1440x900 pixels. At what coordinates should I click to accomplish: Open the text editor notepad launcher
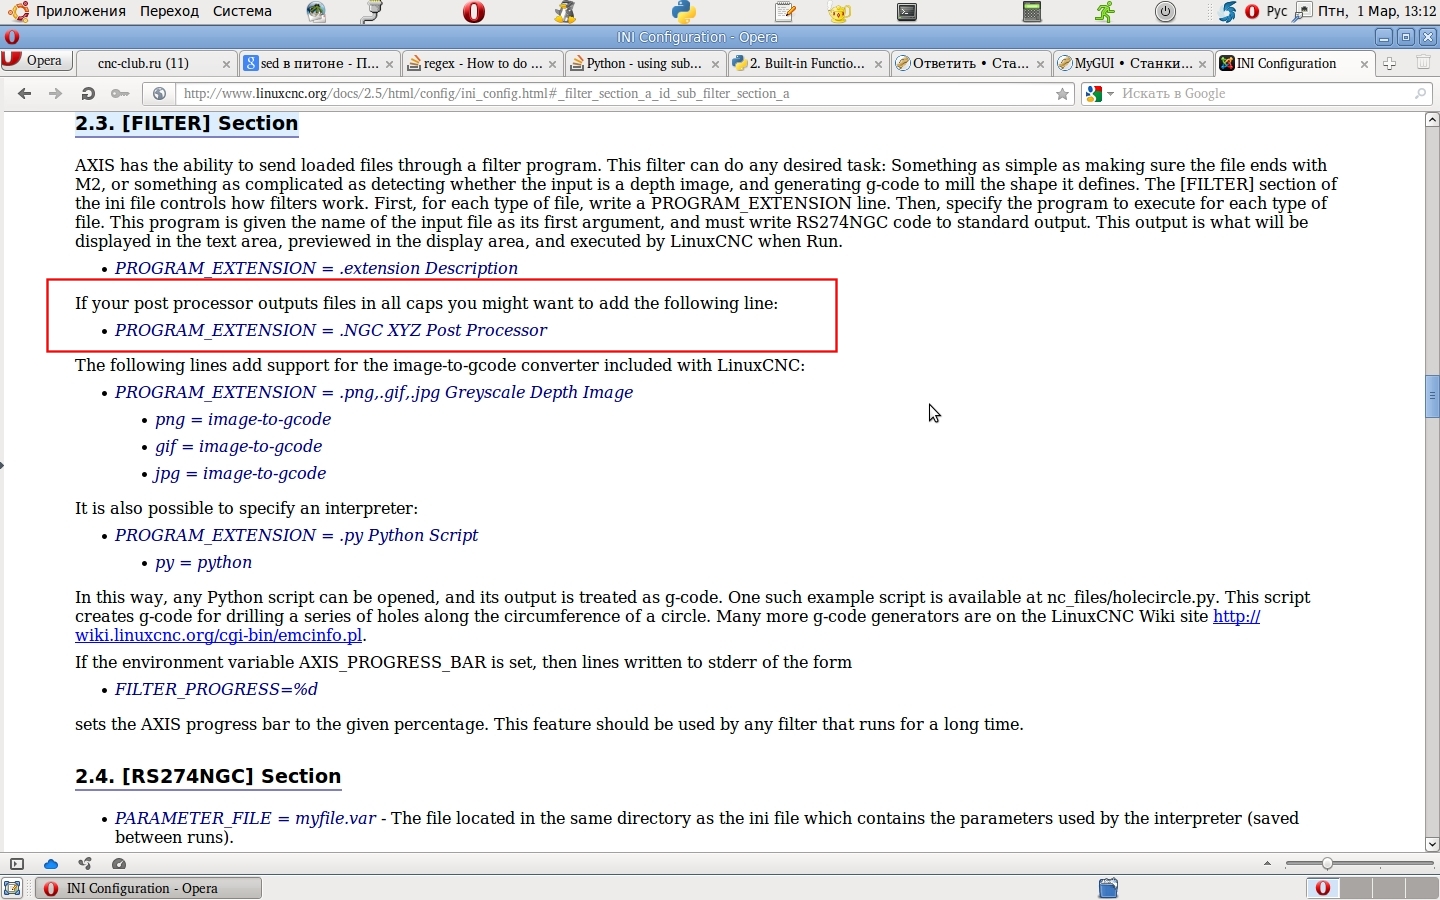pyautogui.click(x=786, y=12)
